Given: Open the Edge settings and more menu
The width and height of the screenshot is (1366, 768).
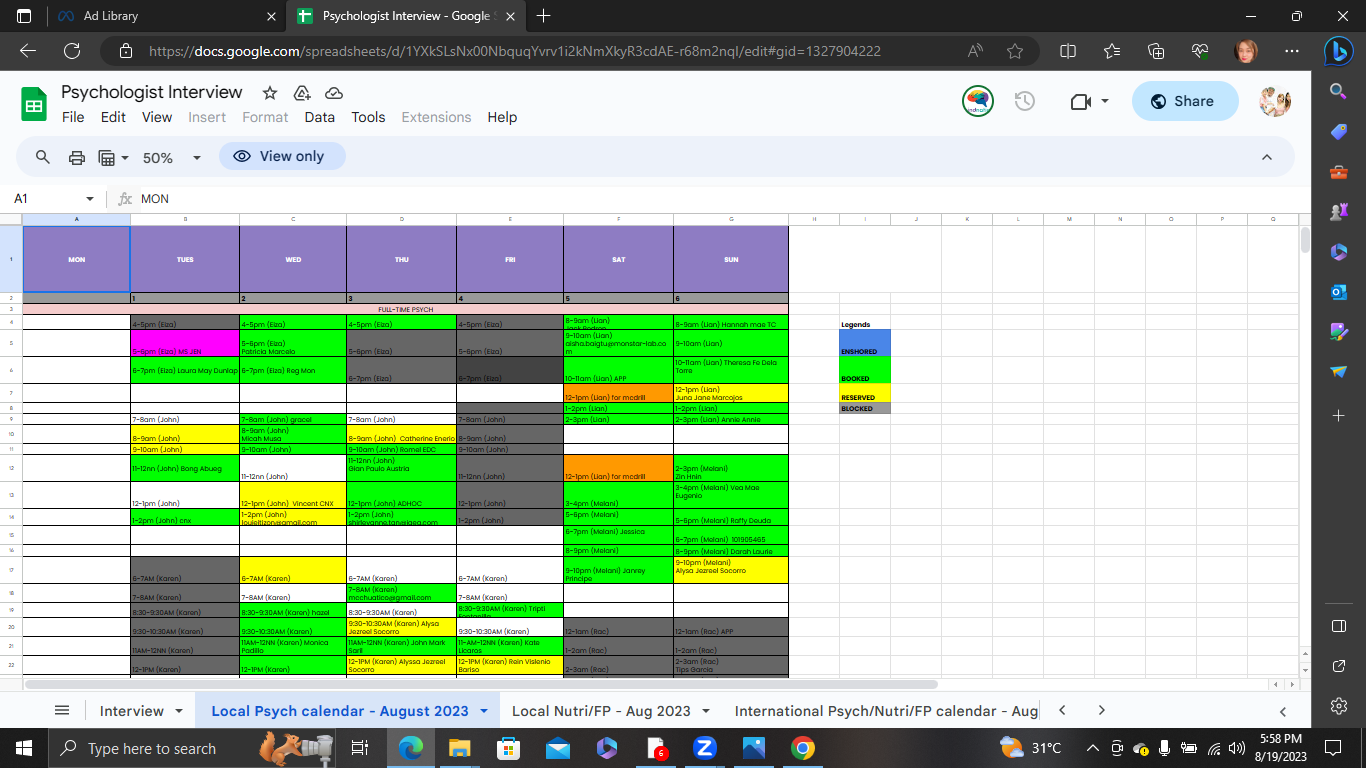Looking at the screenshot, I should click(x=1291, y=51).
